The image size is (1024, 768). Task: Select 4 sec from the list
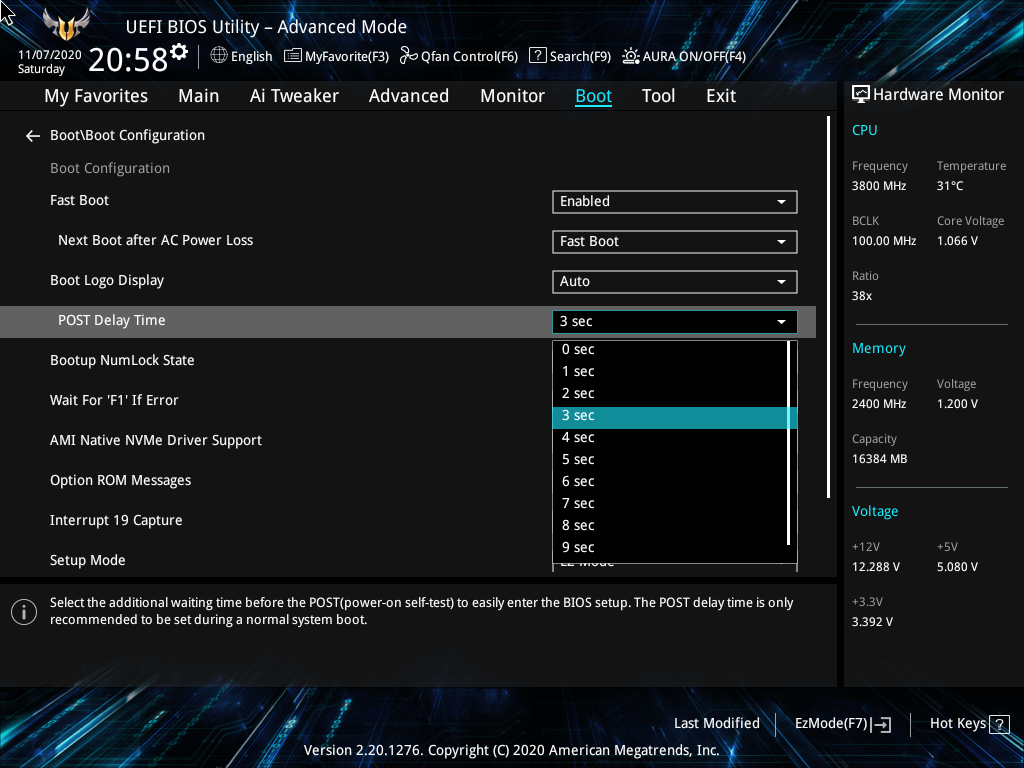[671, 438]
